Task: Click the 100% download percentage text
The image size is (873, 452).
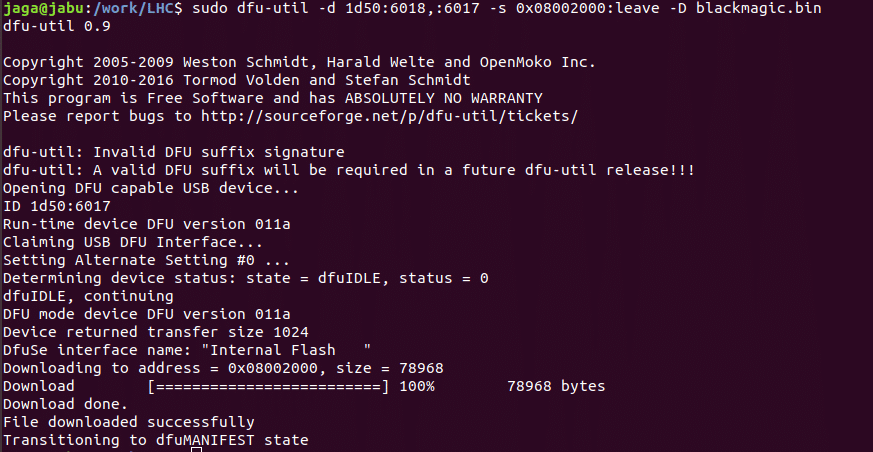Action: [x=417, y=386]
